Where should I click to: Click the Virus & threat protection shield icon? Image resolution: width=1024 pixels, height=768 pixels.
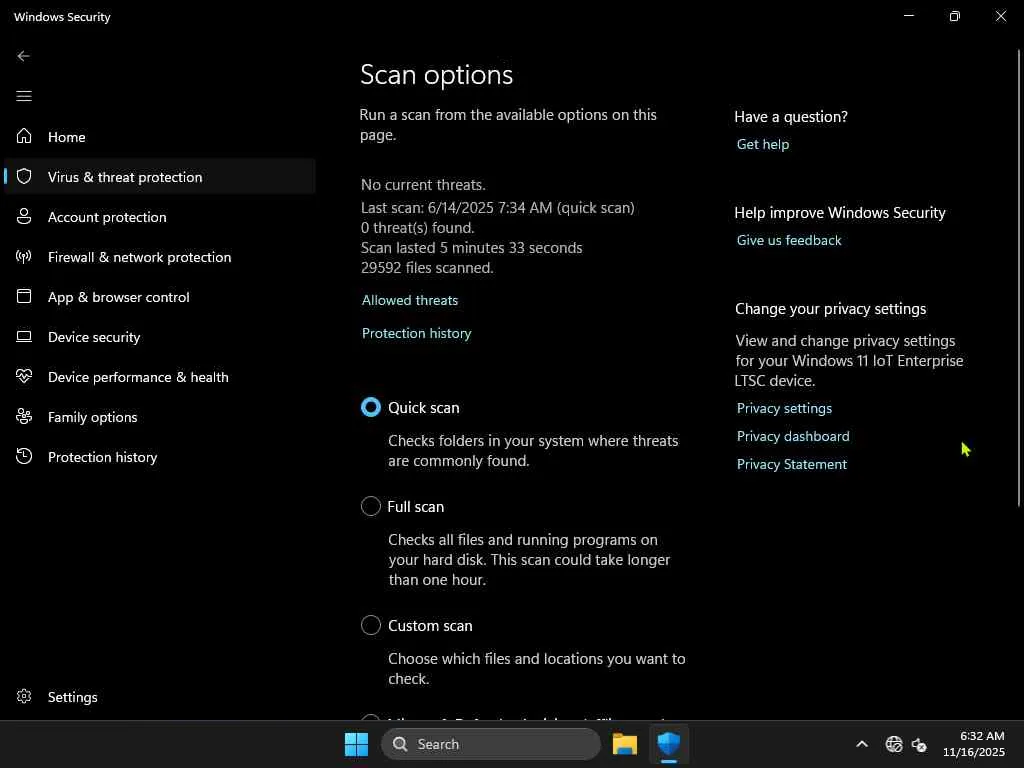tap(24, 176)
